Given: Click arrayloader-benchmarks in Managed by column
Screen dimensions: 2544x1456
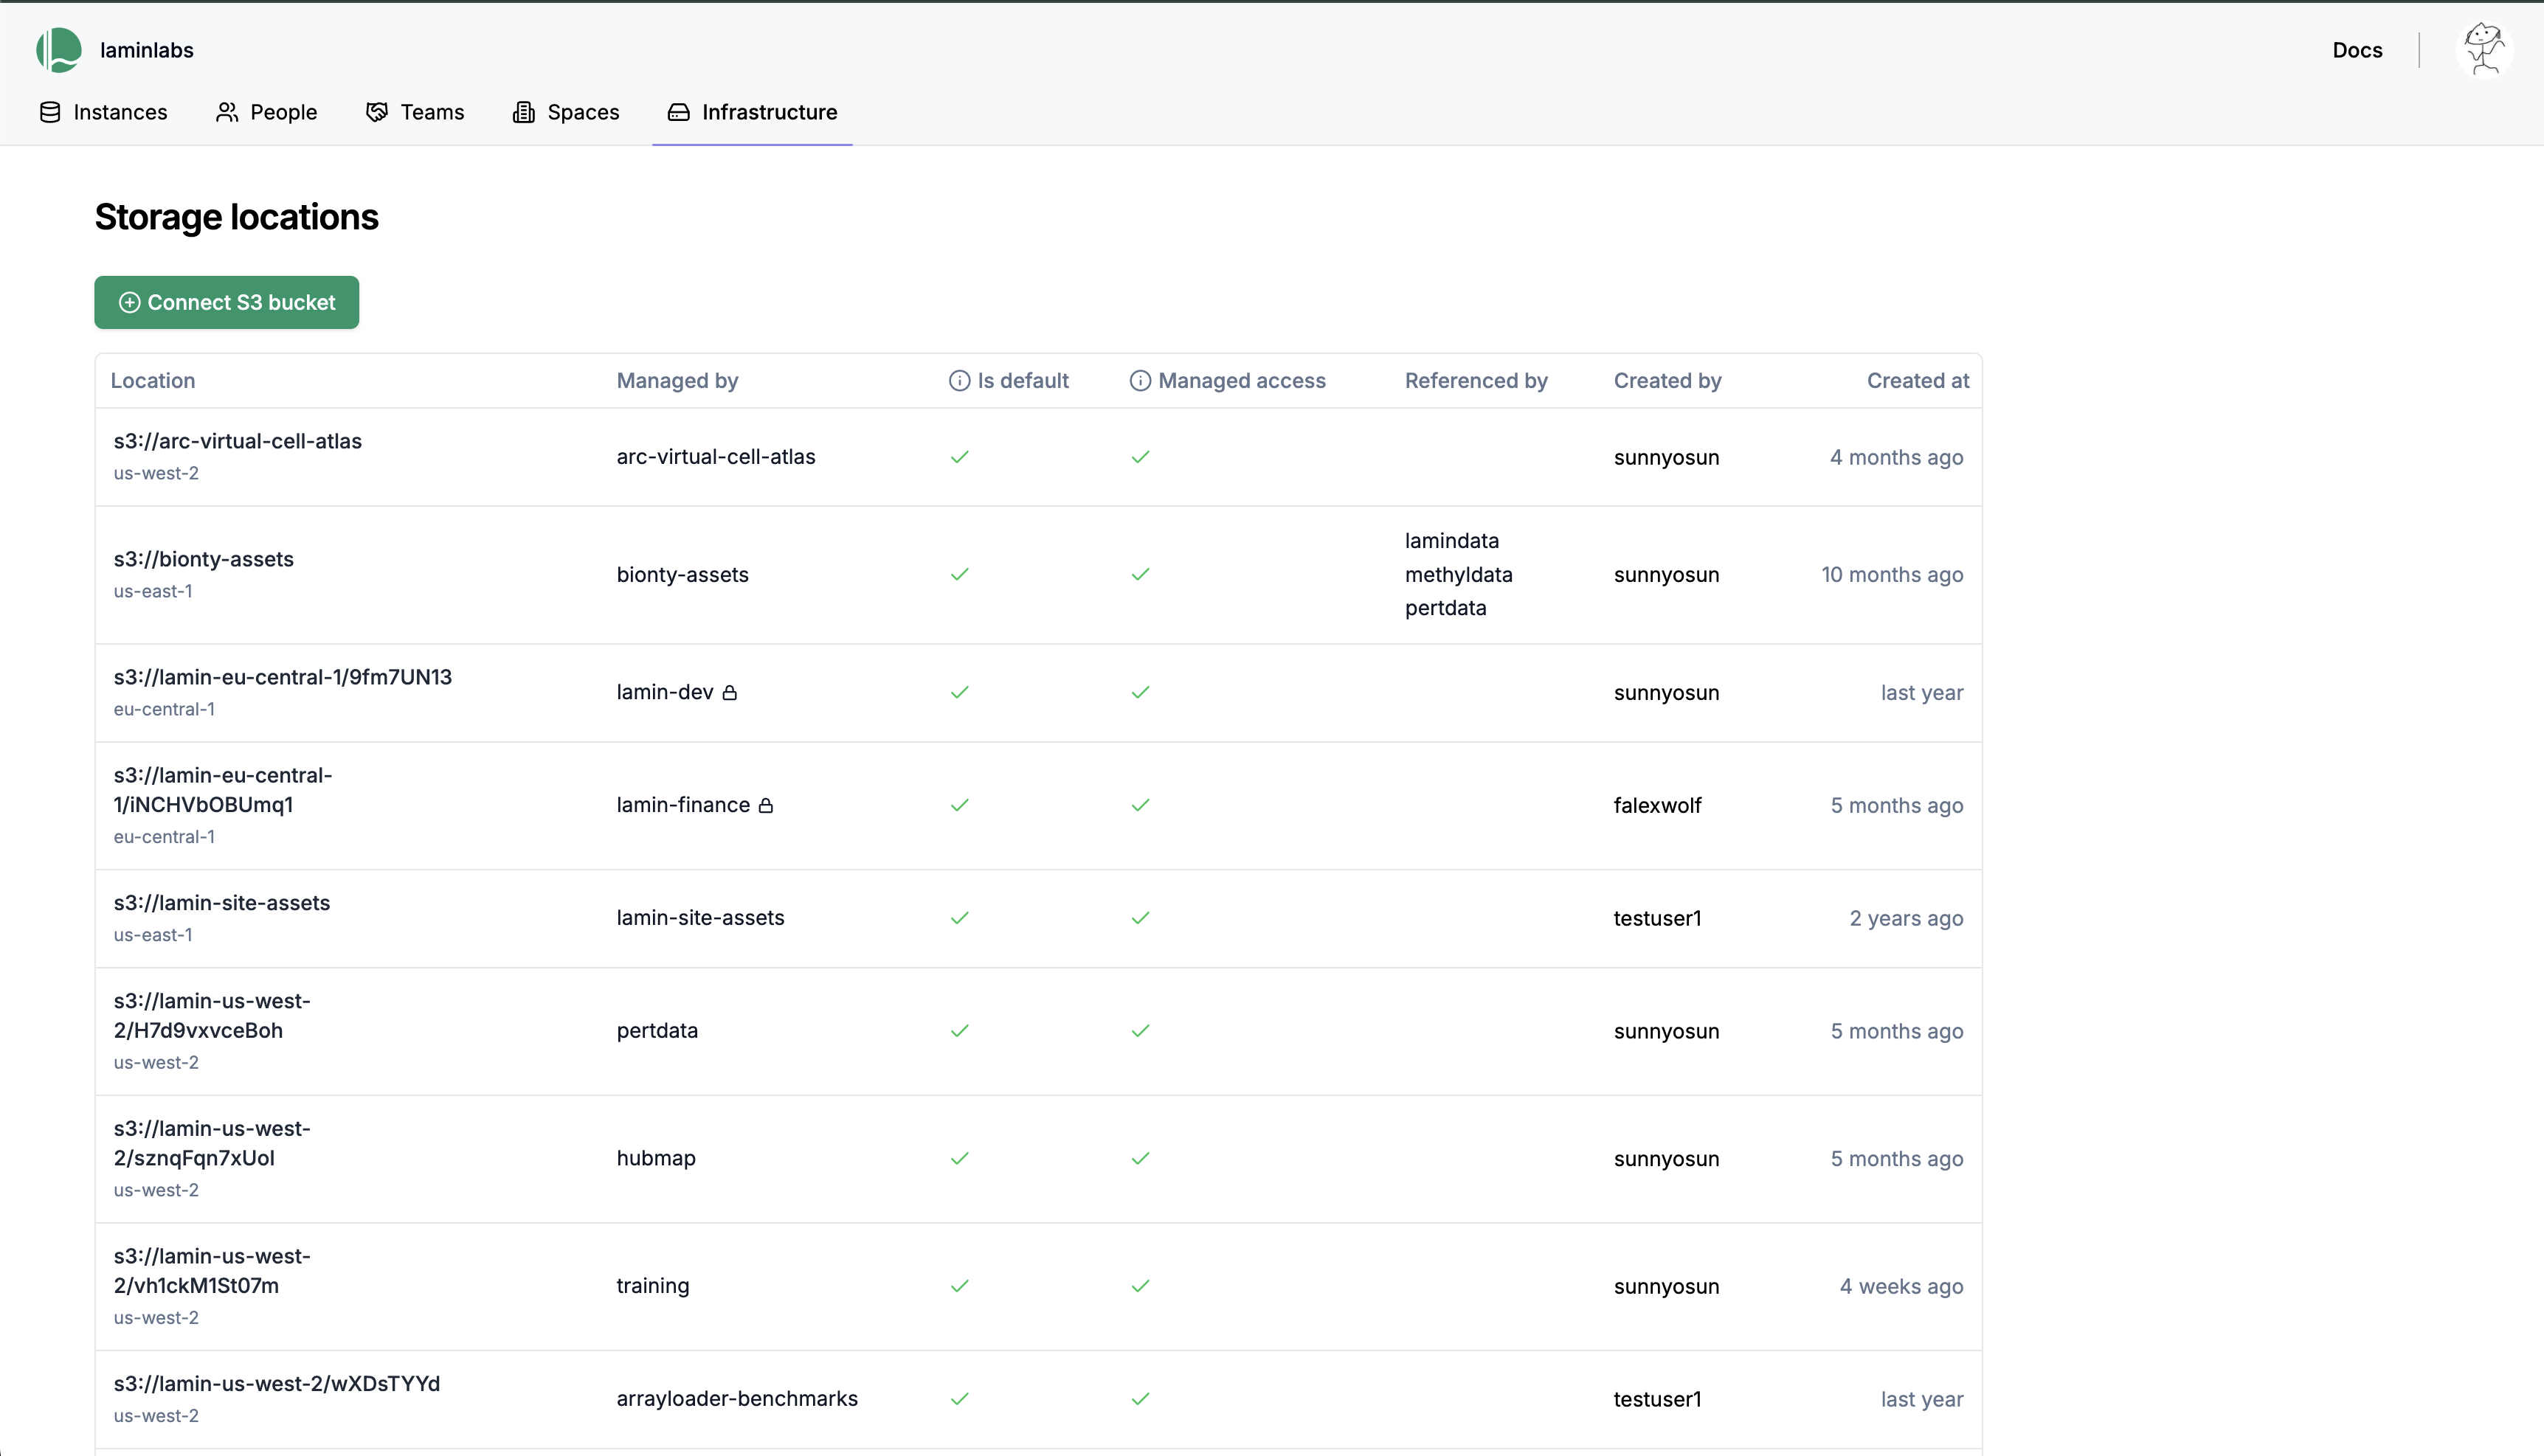Looking at the screenshot, I should click(737, 1399).
